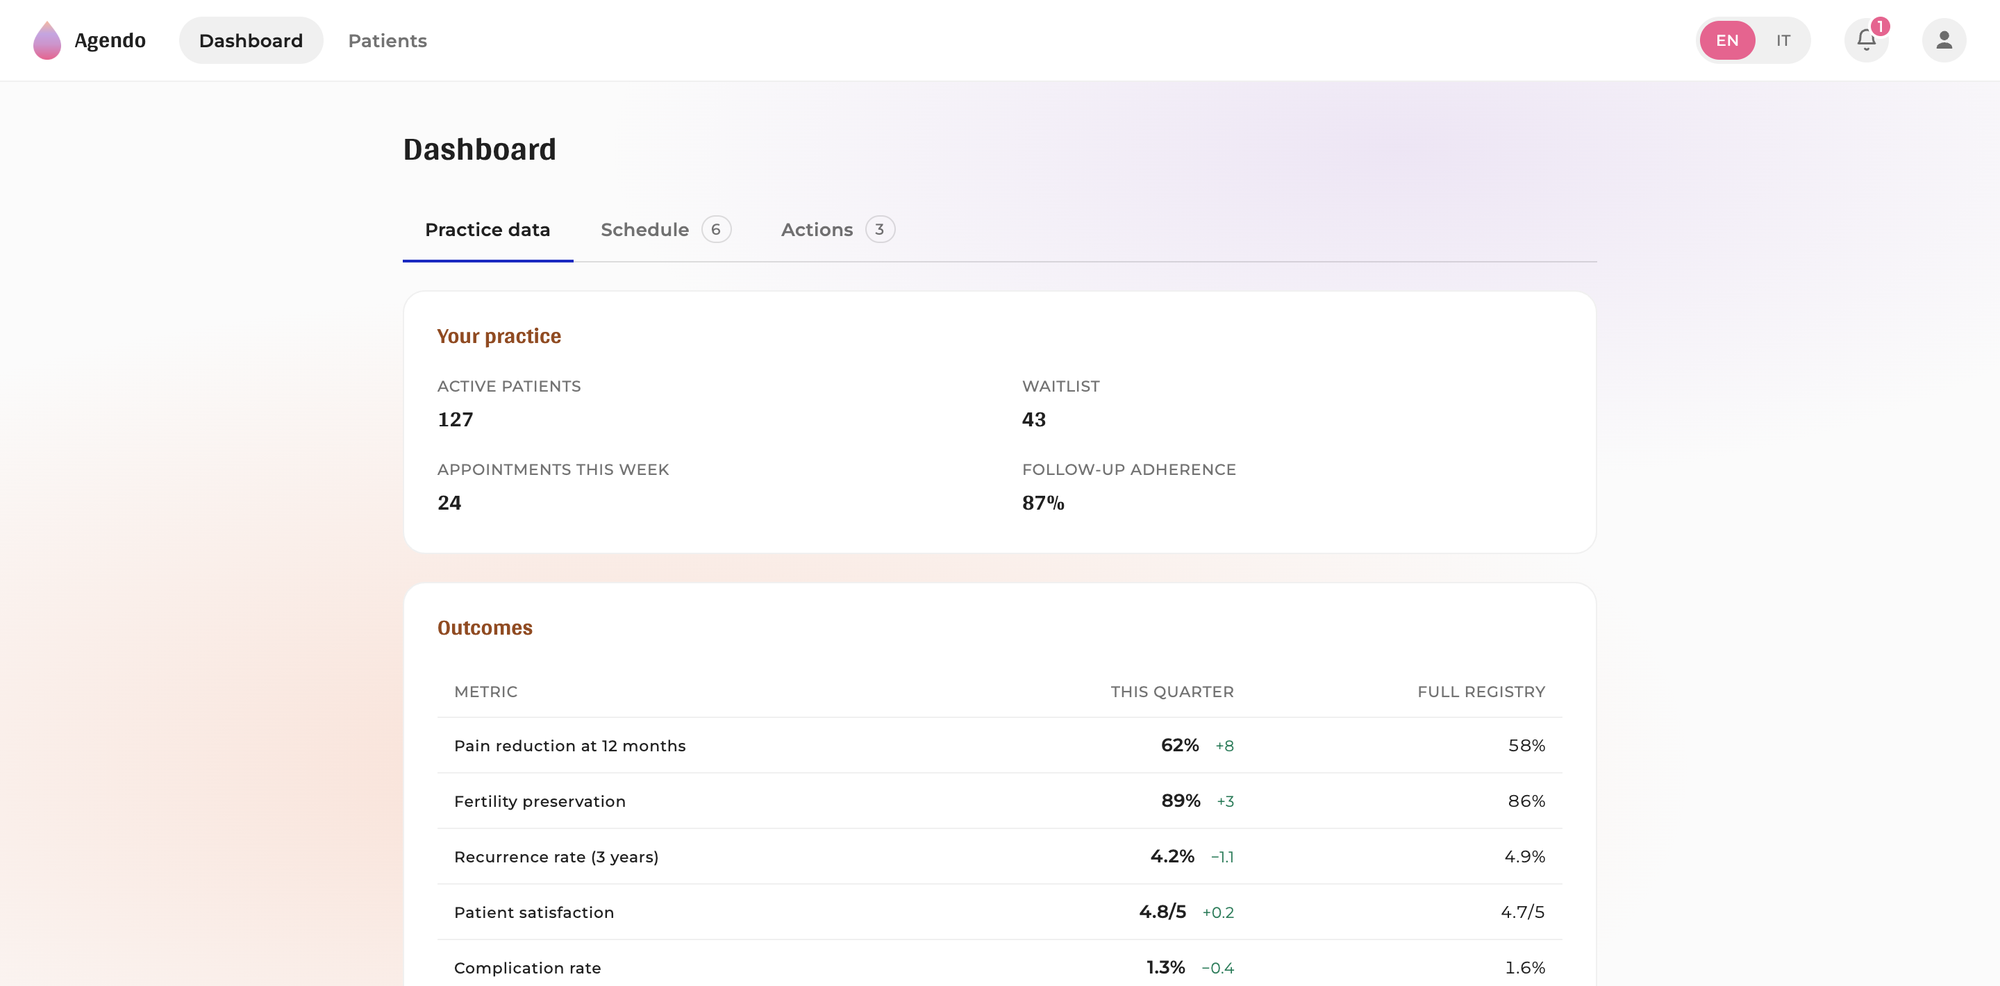Viewport: 2000px width, 986px height.
Task: Click the +8 change indicator
Action: [x=1224, y=746]
